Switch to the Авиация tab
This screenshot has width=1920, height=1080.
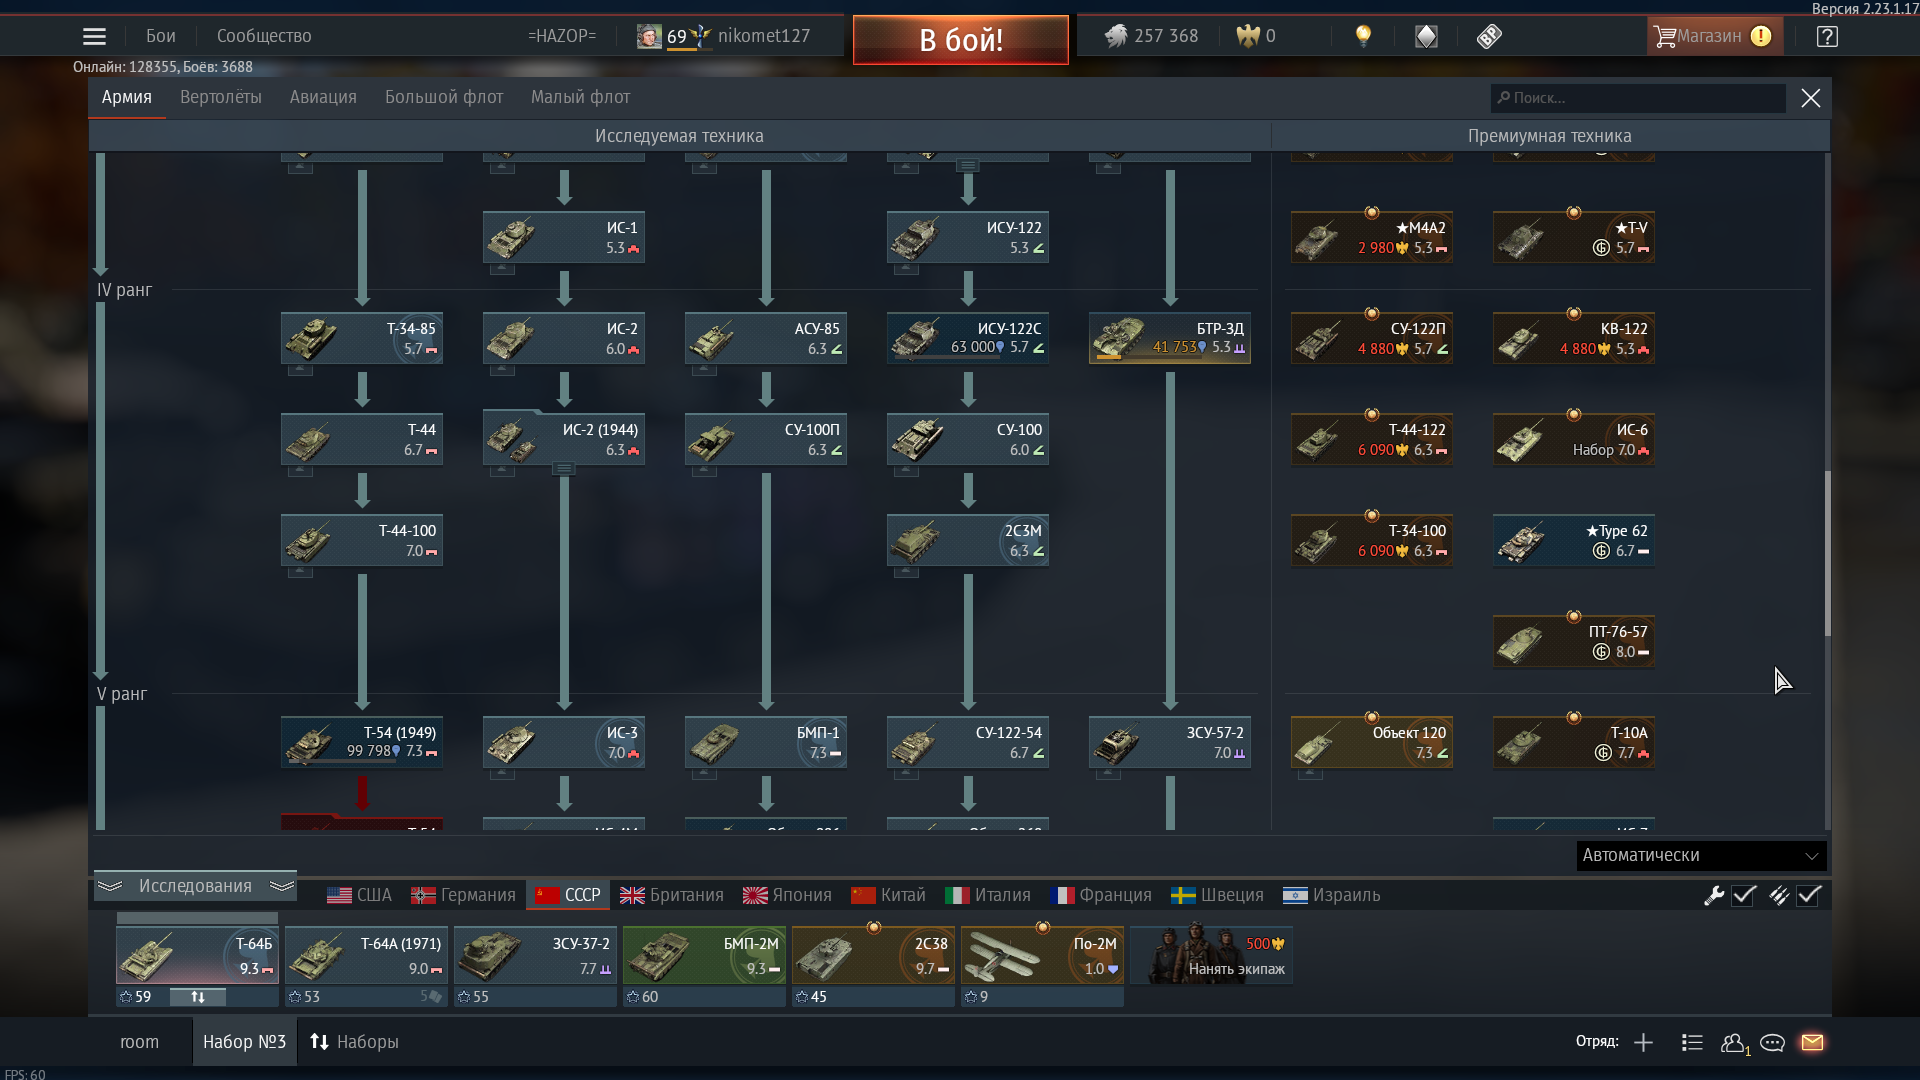[x=323, y=97]
